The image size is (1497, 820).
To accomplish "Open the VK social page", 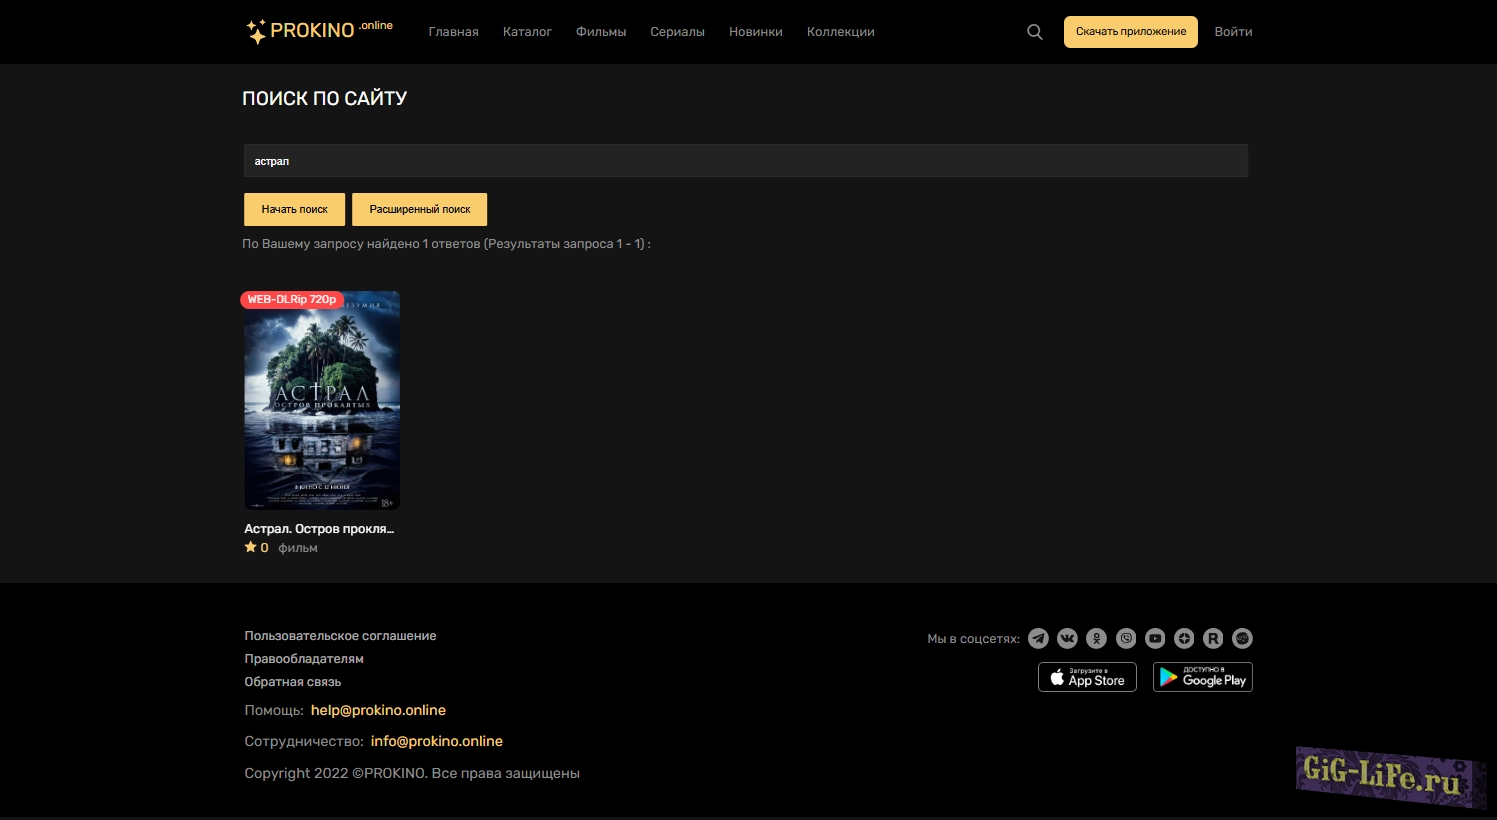I will [x=1067, y=638].
